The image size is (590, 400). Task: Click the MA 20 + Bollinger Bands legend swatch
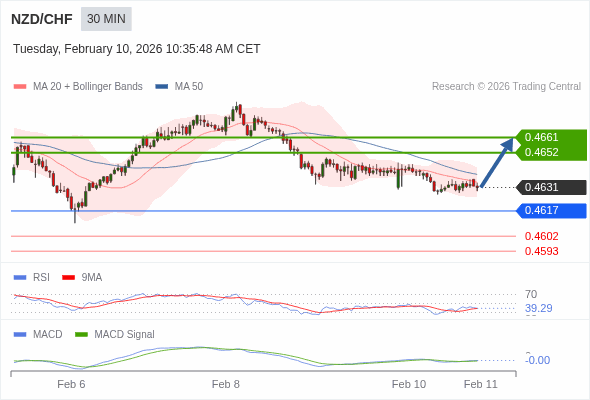[x=20, y=87]
